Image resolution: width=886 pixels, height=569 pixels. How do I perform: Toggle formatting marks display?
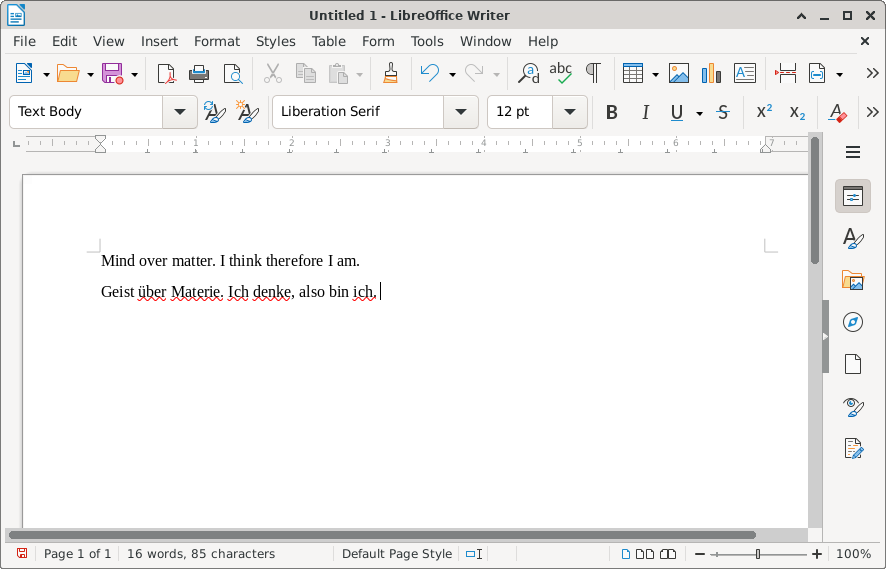(593, 73)
